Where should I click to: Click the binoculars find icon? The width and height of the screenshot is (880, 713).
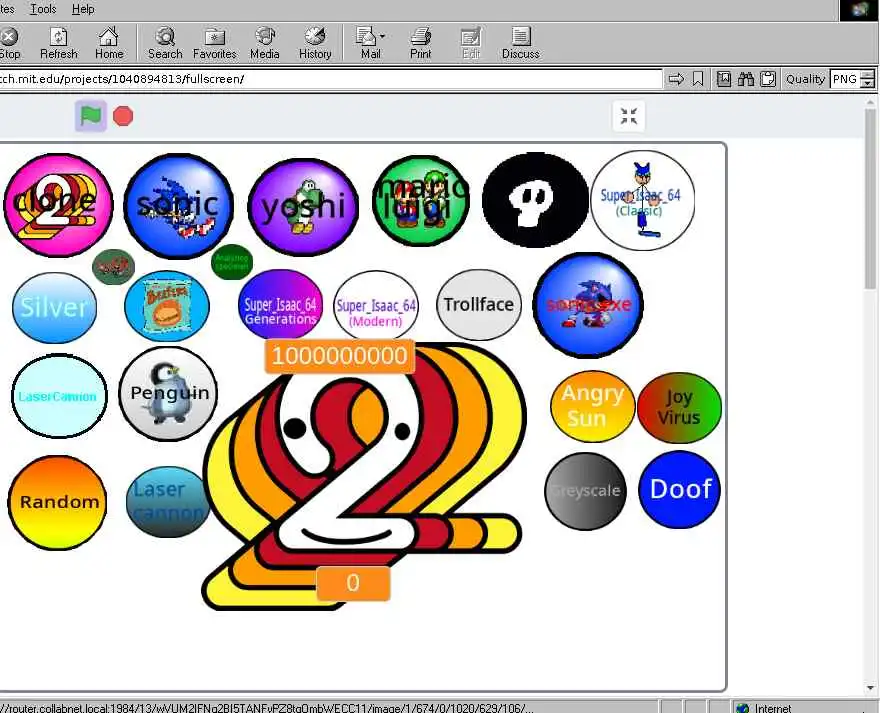[x=746, y=79]
